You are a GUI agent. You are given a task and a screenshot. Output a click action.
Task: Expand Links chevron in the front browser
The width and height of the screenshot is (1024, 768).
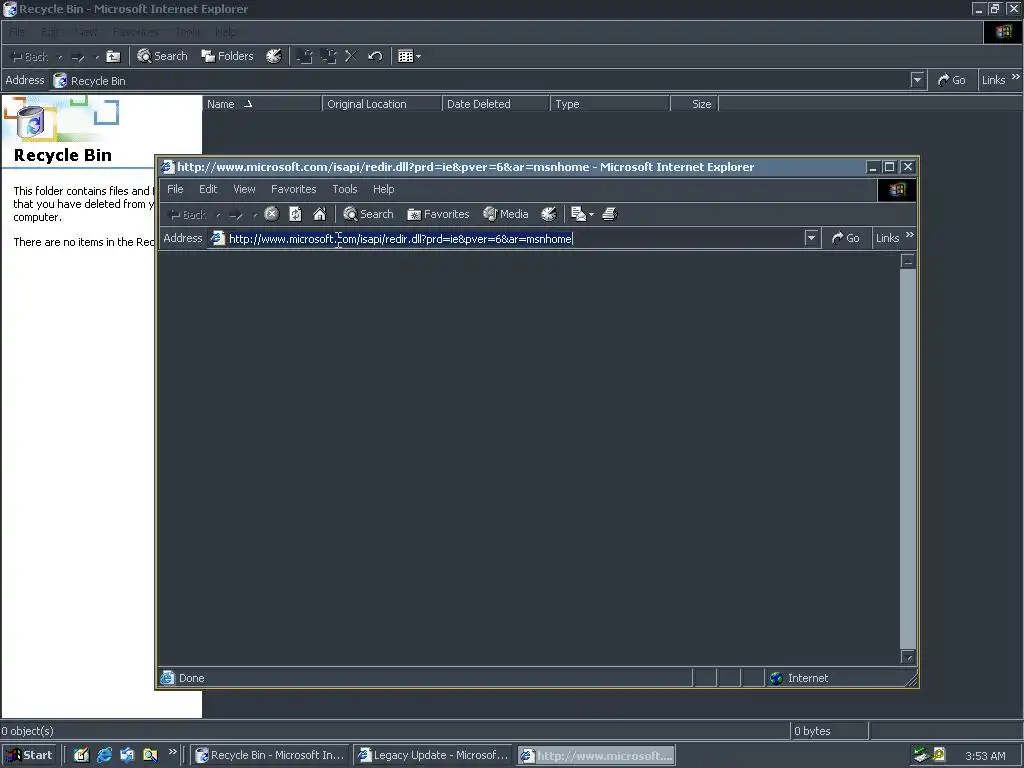click(910, 235)
